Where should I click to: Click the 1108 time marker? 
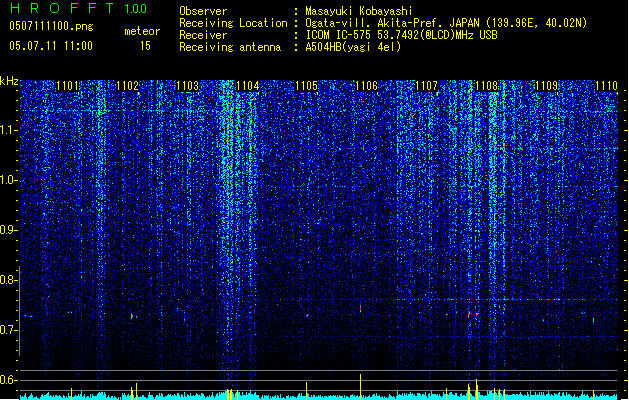[486, 86]
